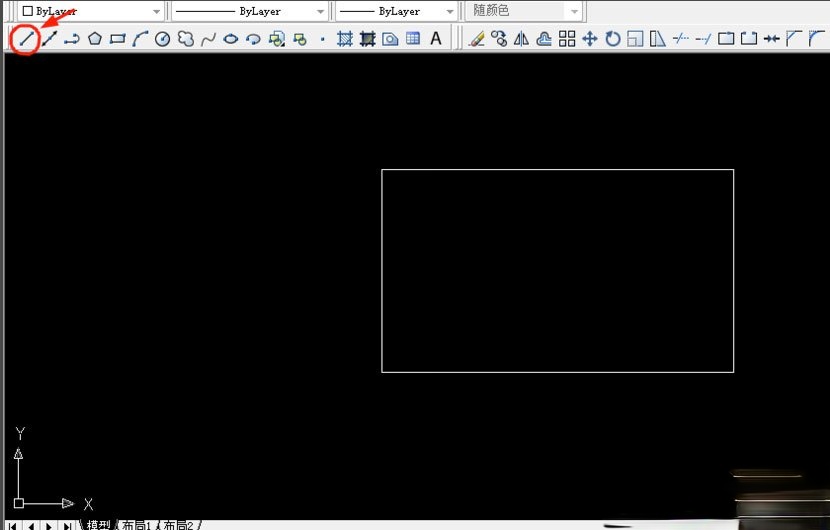The height and width of the screenshot is (530, 830).
Task: Select the Ellipse tool
Action: coord(231,39)
